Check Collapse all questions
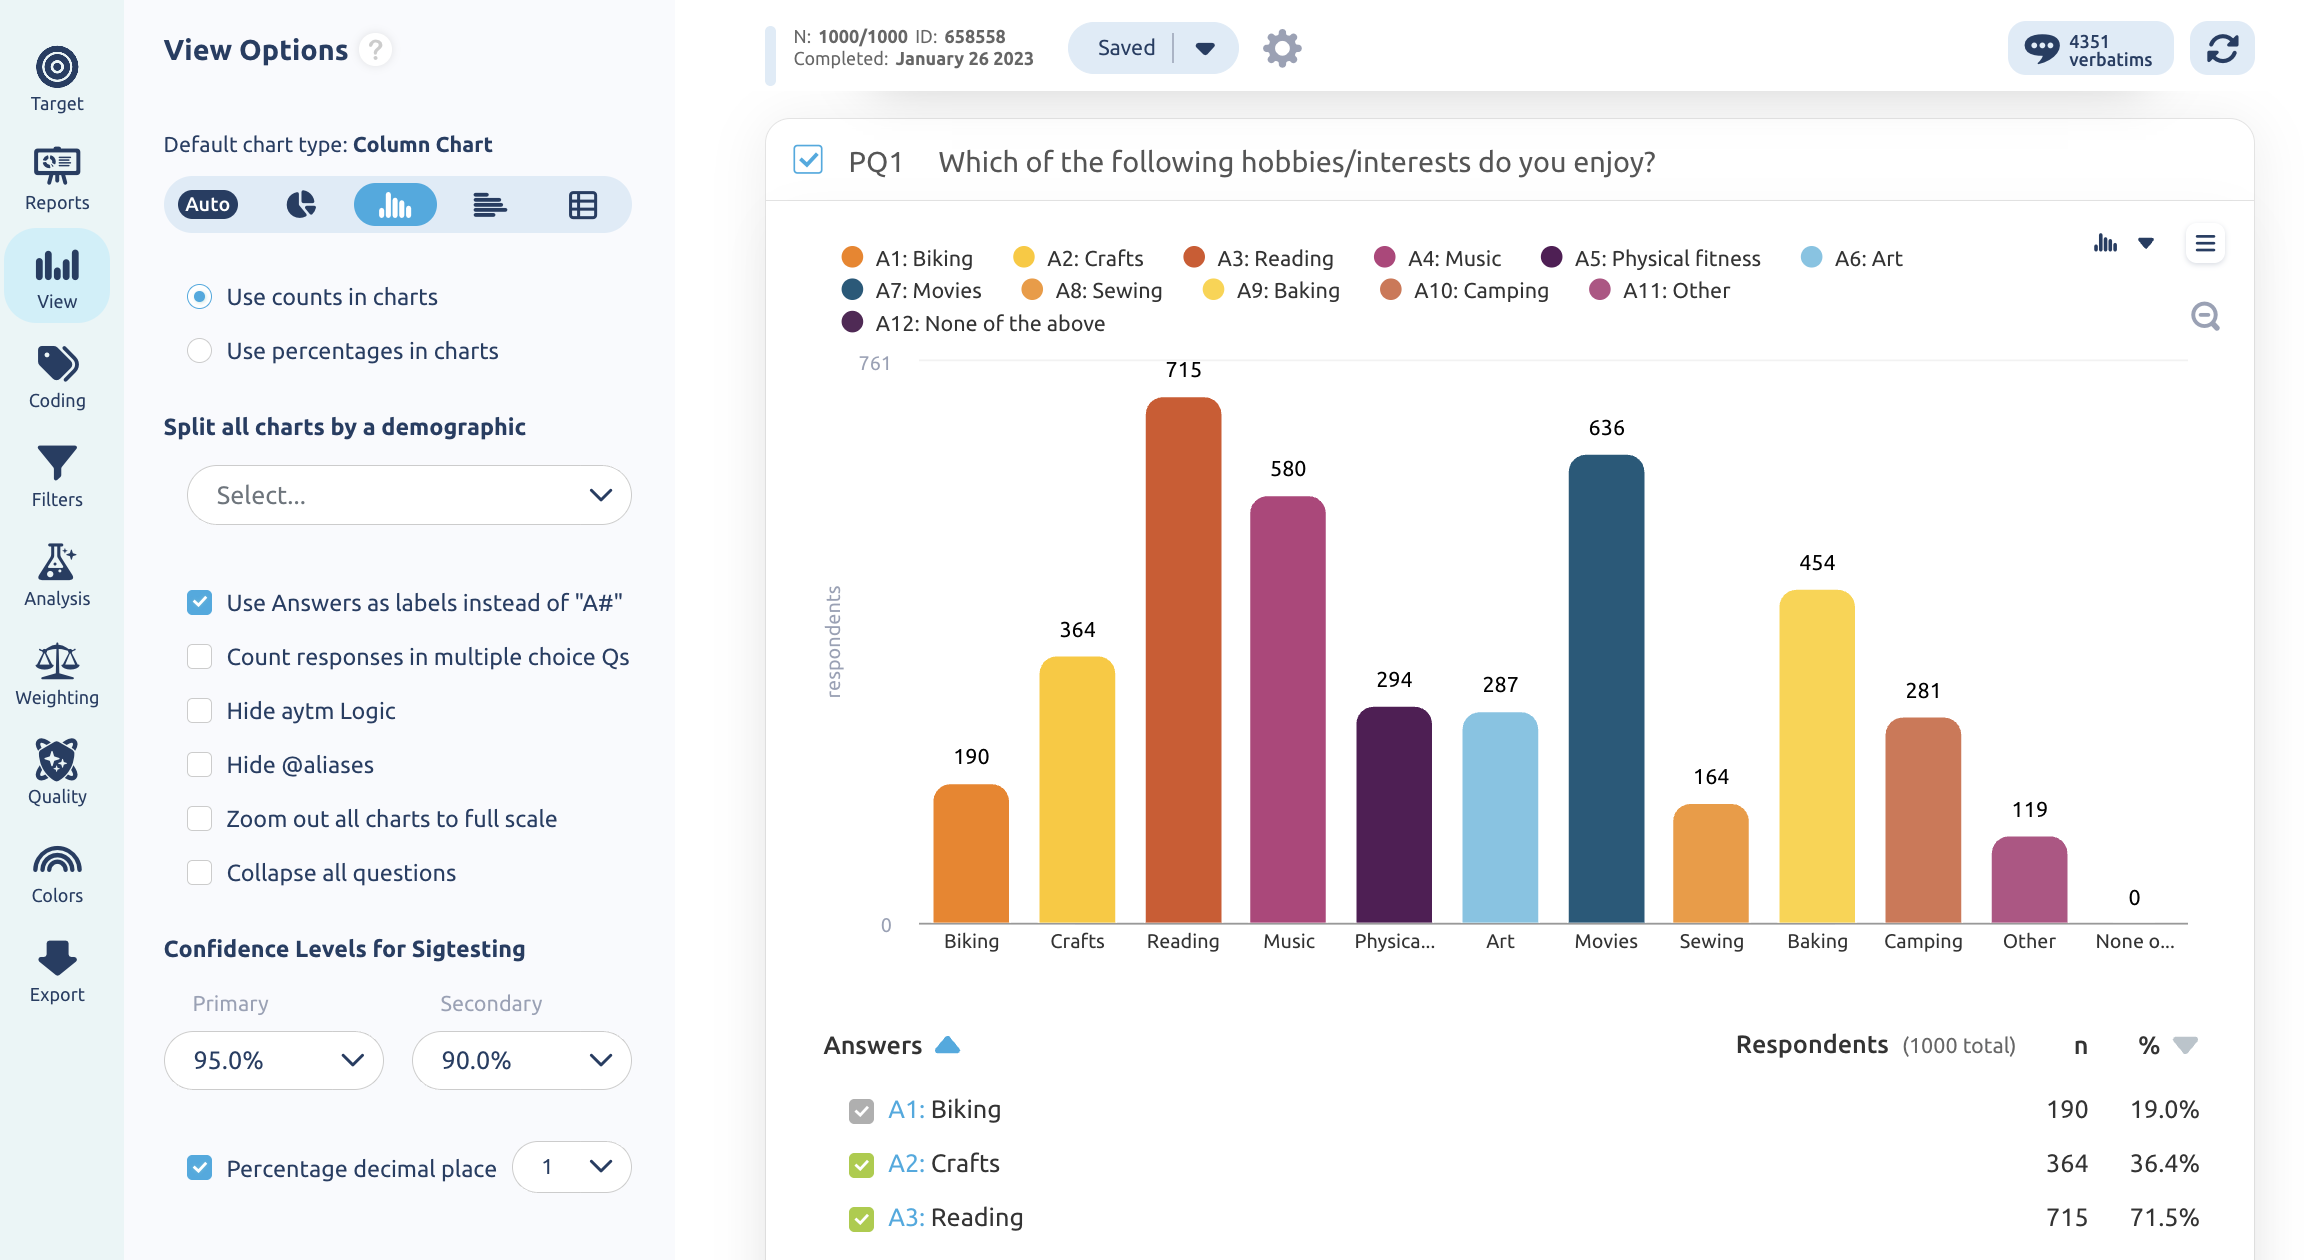The height and width of the screenshot is (1260, 2304). point(199,873)
